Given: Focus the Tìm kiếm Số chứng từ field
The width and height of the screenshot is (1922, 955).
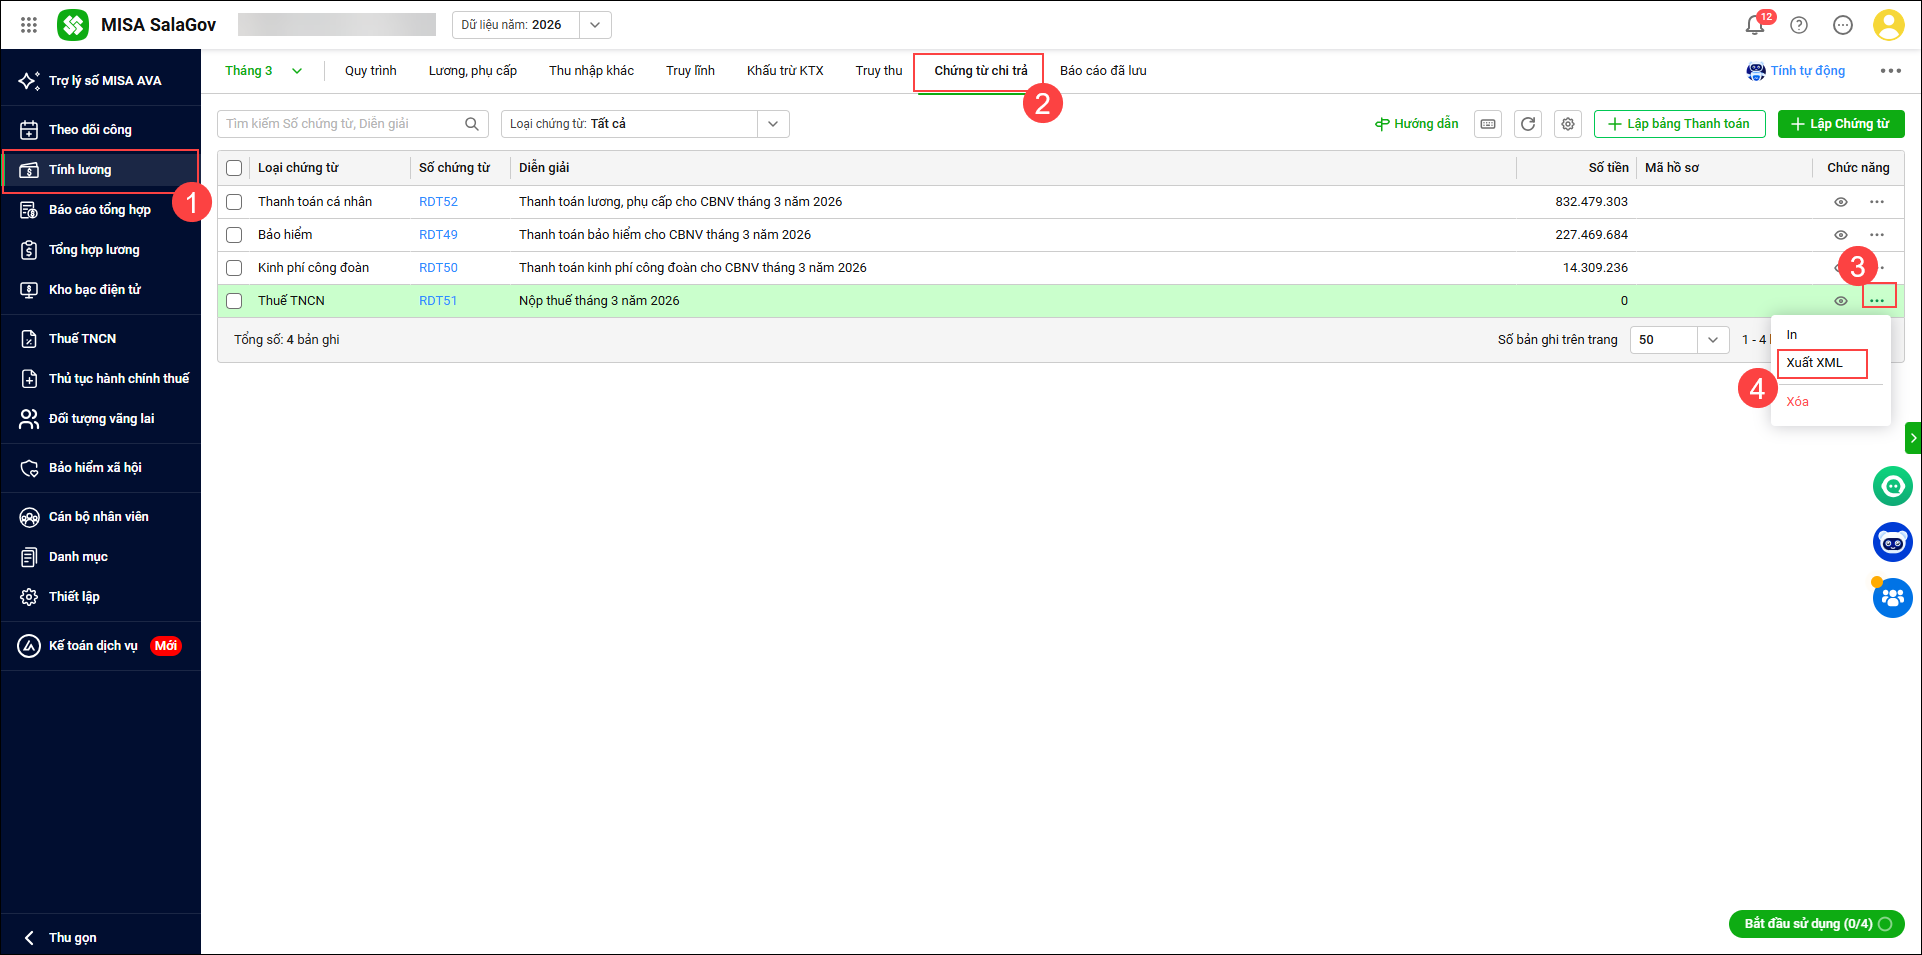Looking at the screenshot, I should tap(340, 124).
